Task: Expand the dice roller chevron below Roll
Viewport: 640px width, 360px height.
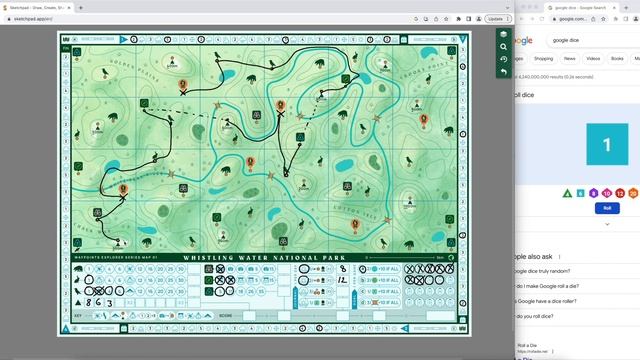Action: [x=607, y=224]
